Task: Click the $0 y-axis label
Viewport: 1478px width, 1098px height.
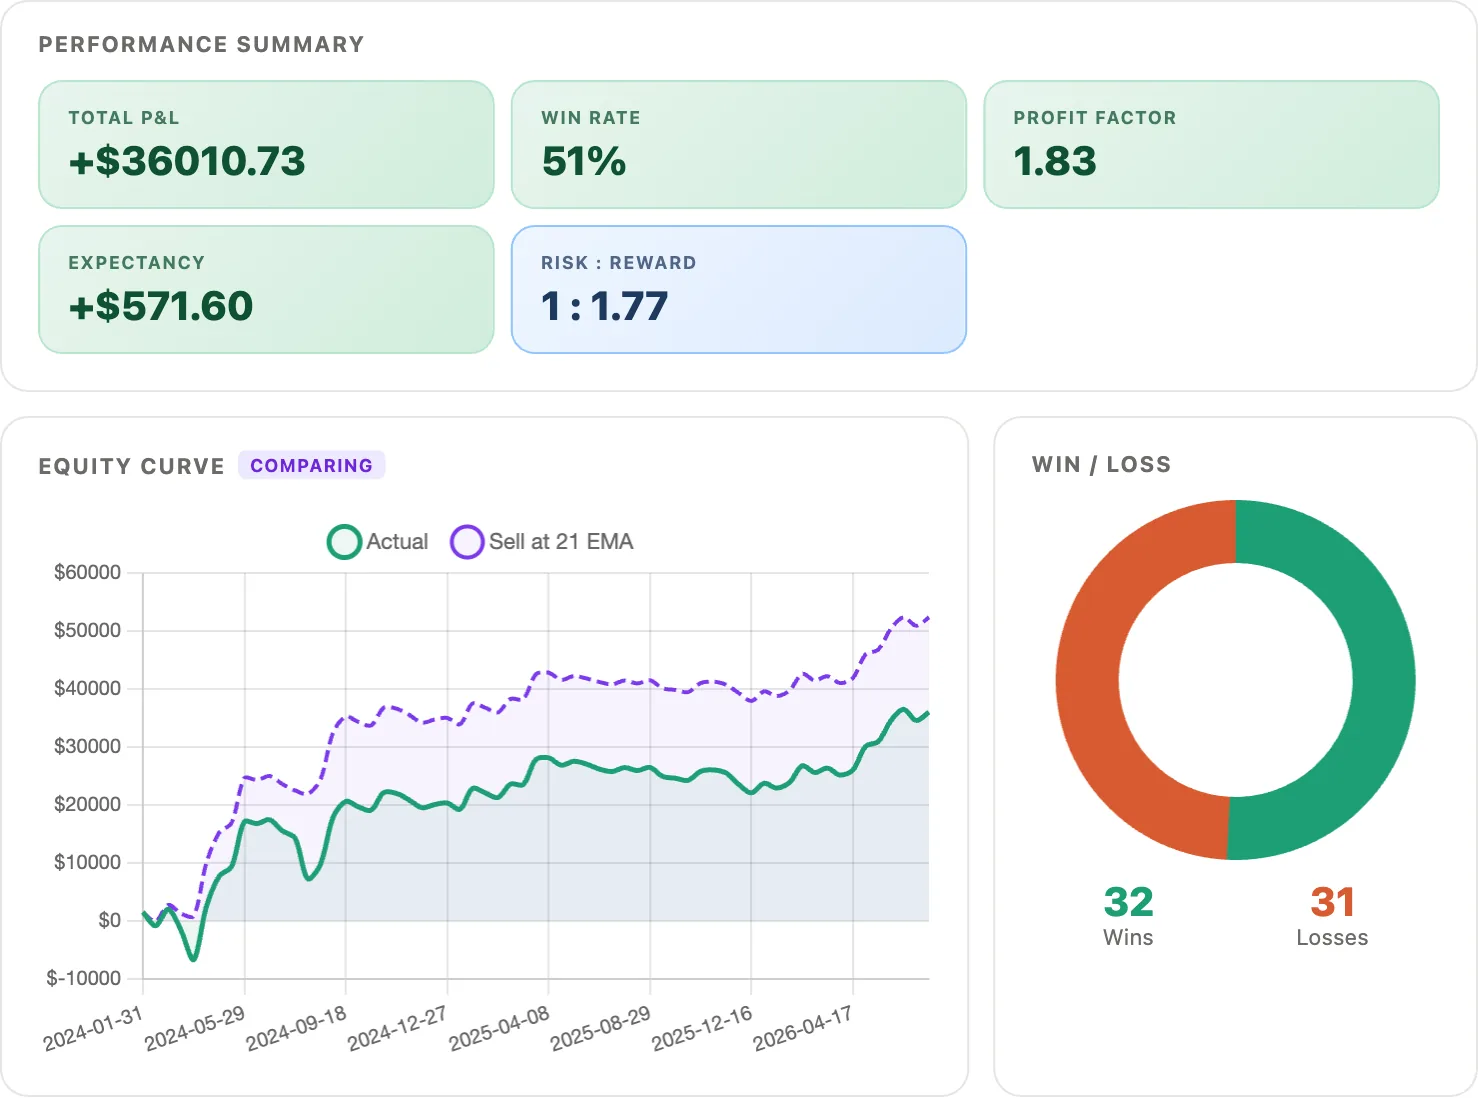Action: pos(110,921)
